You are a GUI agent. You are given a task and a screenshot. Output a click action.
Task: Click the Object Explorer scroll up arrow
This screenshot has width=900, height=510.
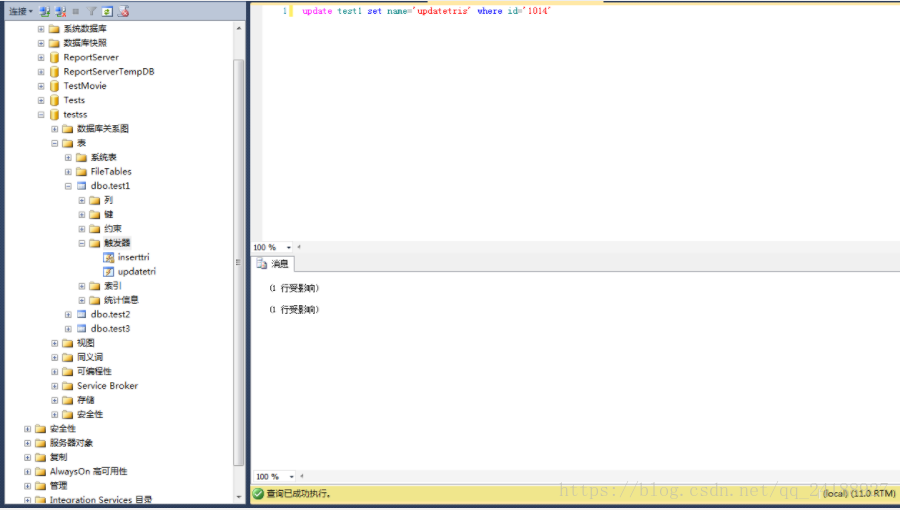(239, 28)
